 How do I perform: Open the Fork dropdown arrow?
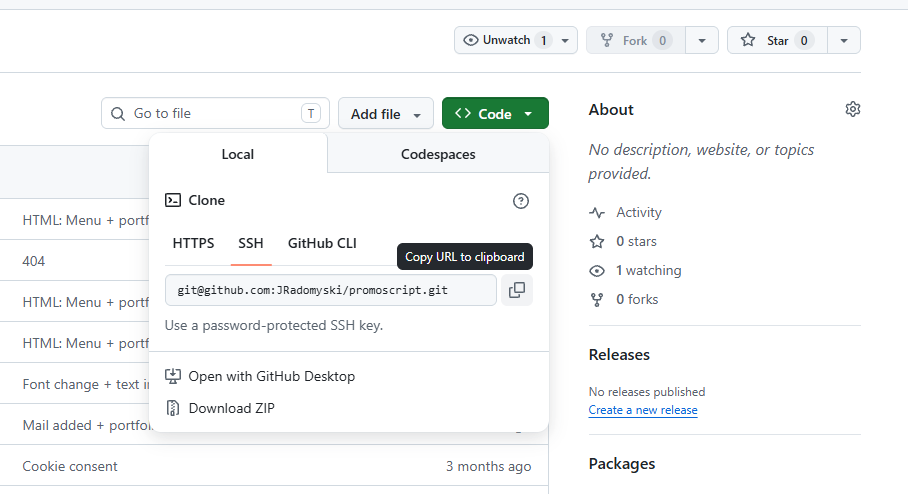702,41
